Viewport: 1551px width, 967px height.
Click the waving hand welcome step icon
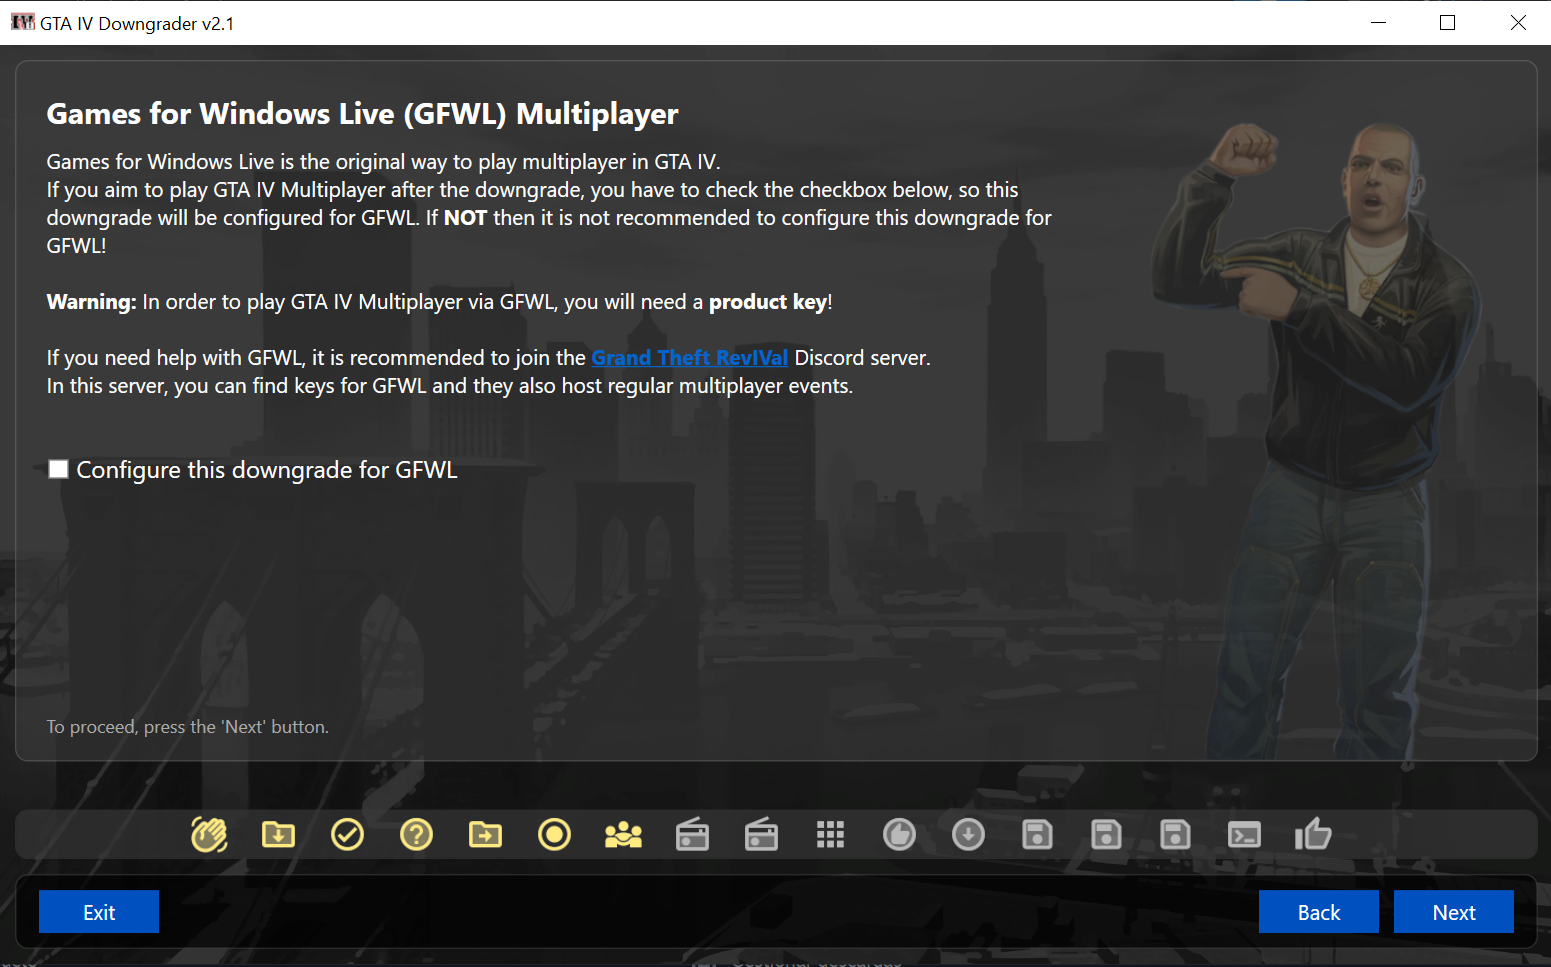(209, 834)
